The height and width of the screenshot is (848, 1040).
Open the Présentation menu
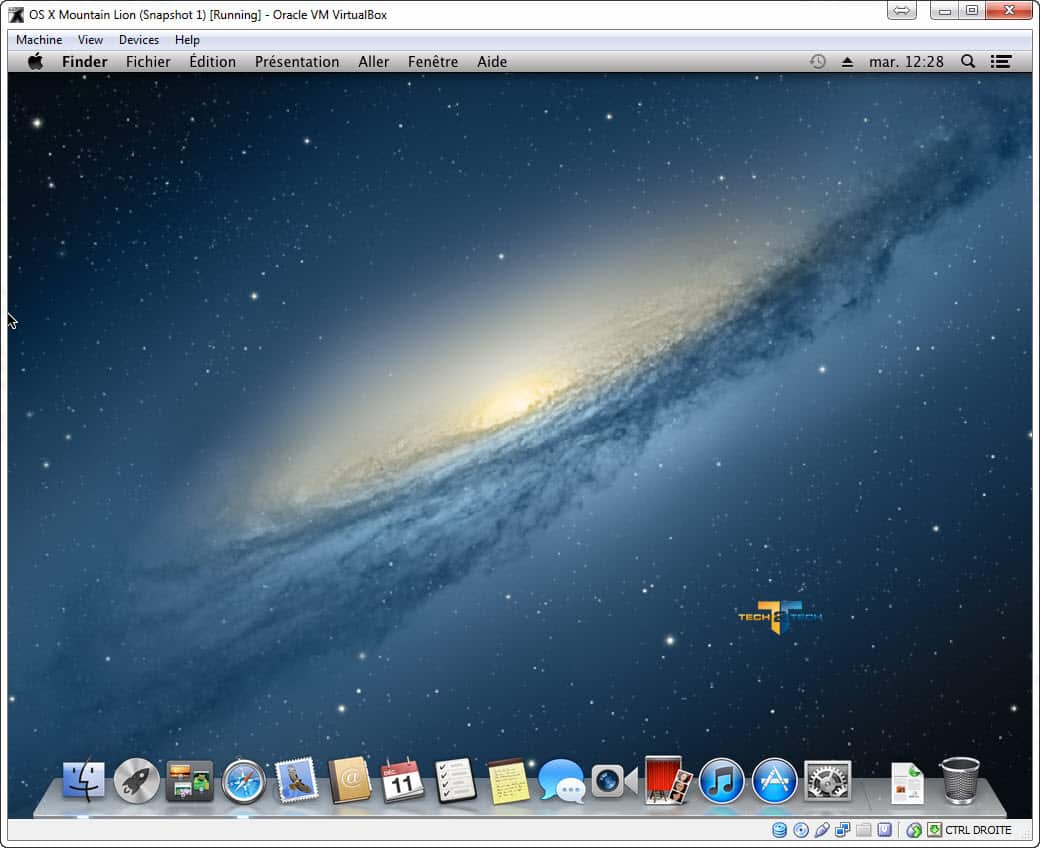[x=296, y=62]
